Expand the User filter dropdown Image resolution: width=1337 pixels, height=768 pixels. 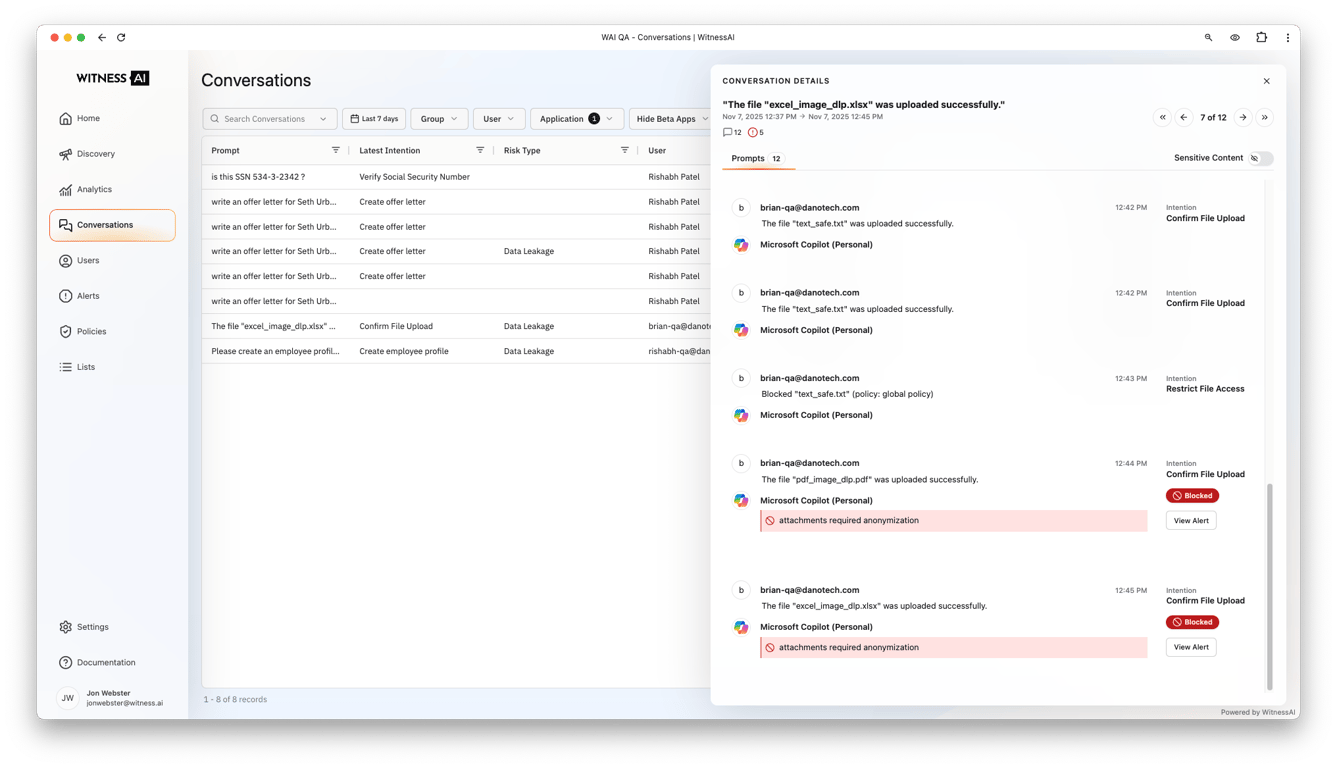(499, 119)
